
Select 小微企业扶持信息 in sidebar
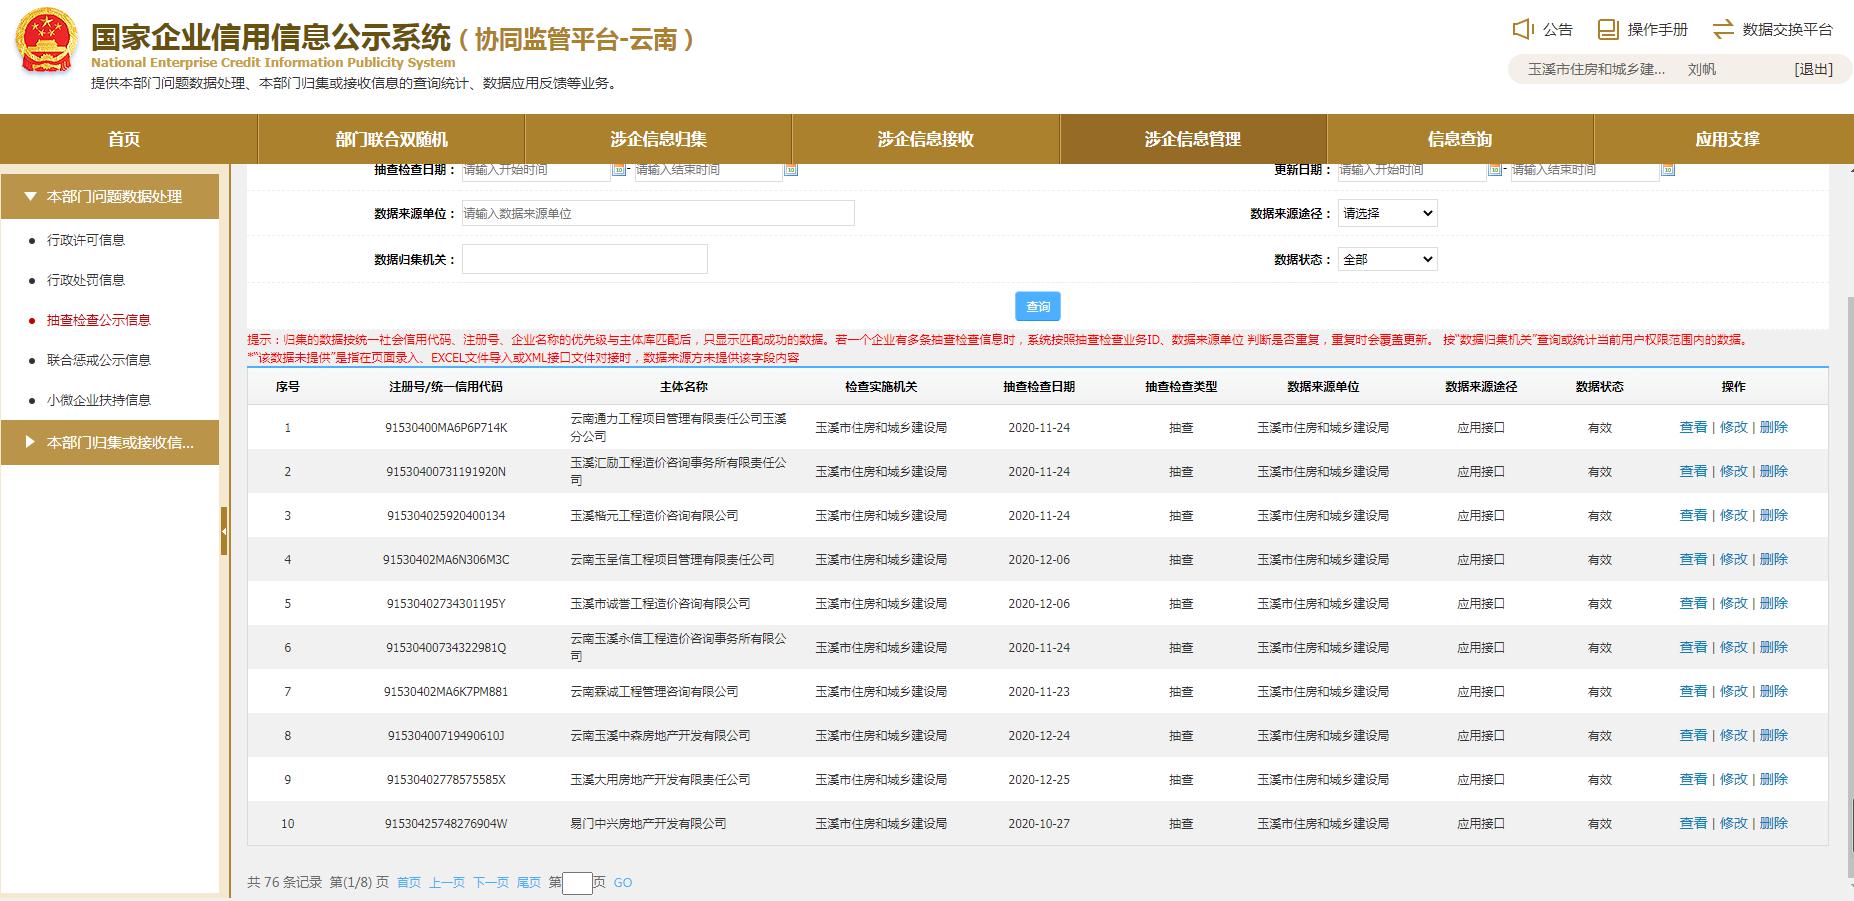tap(99, 400)
